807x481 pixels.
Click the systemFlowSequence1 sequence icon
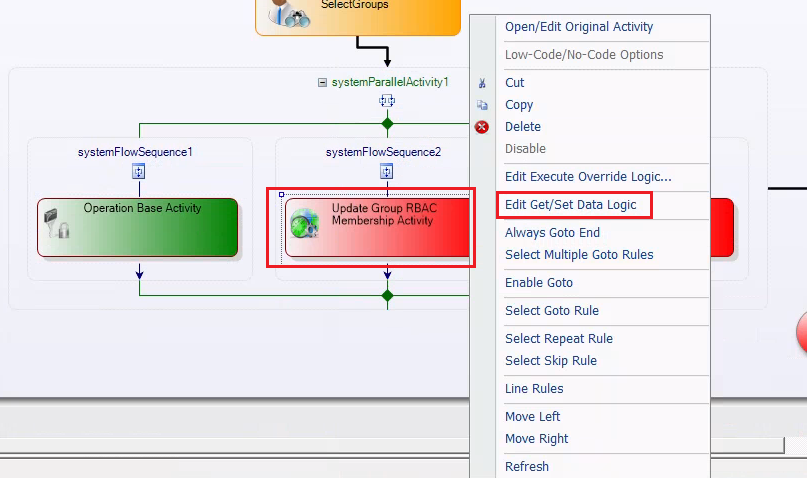pyautogui.click(x=138, y=171)
